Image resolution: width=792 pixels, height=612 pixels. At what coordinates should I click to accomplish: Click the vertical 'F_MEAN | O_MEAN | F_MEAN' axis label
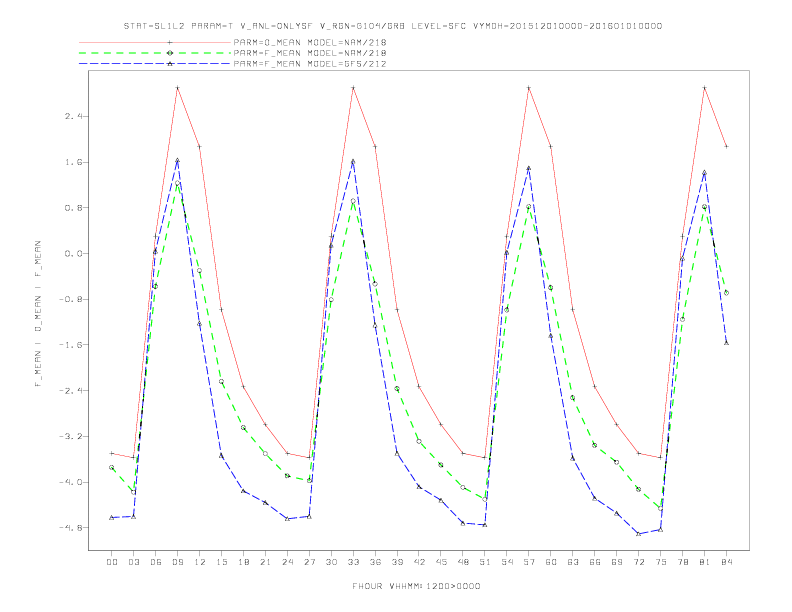38,314
